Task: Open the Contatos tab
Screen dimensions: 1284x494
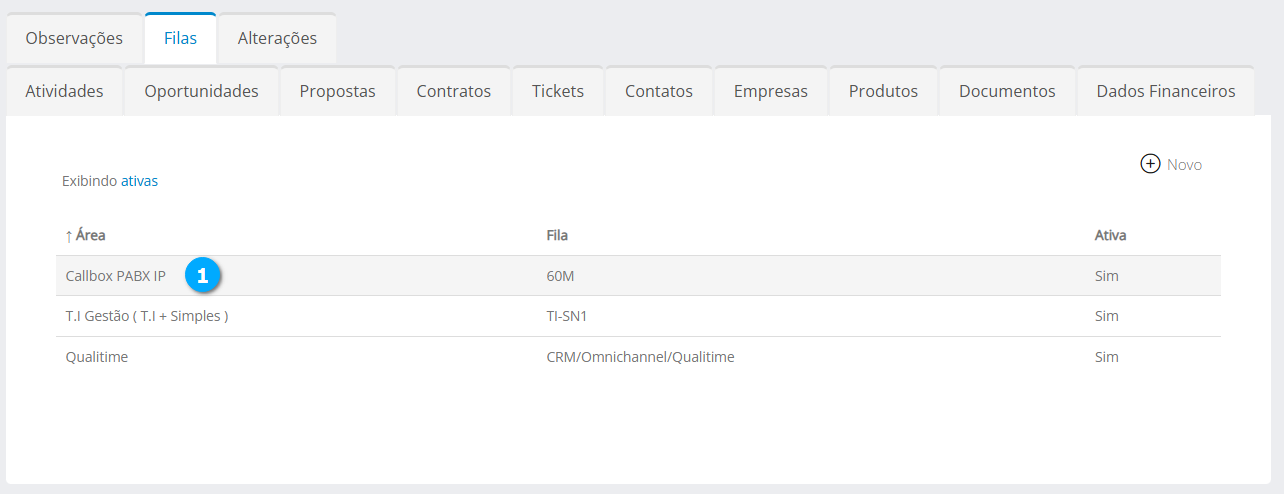Action: click(658, 91)
